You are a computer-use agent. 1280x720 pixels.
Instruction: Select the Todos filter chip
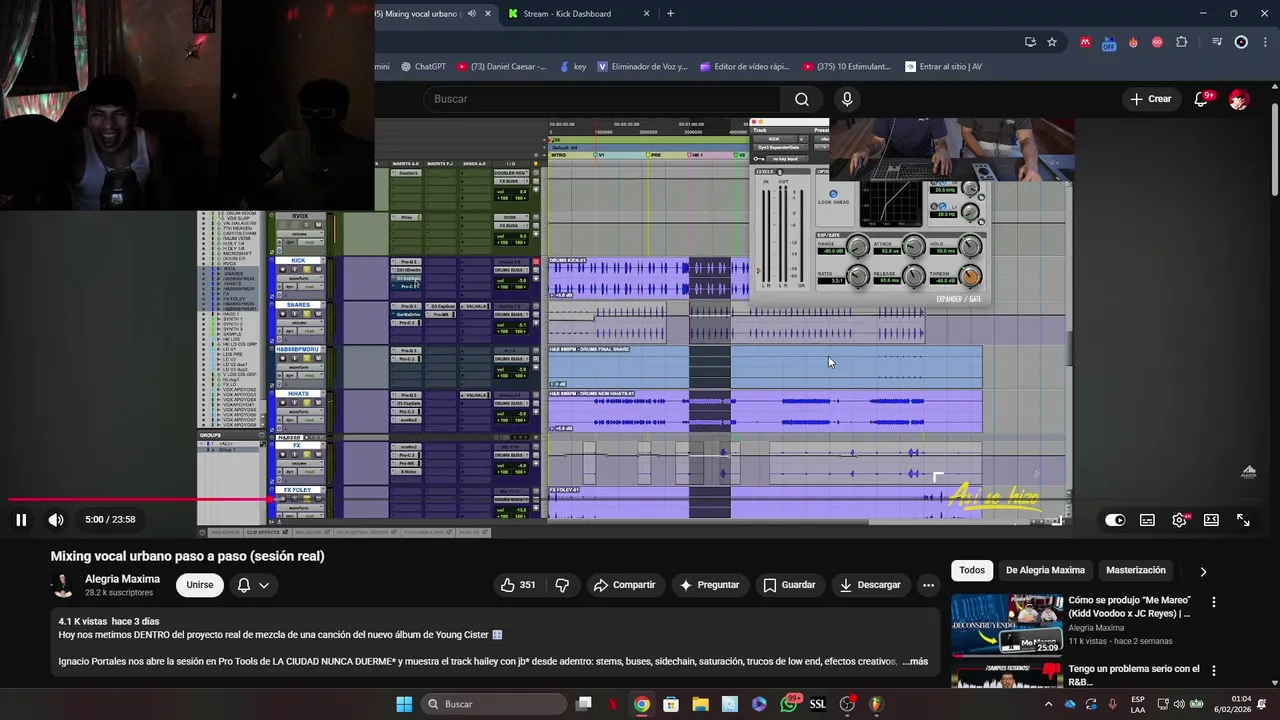[972, 570]
